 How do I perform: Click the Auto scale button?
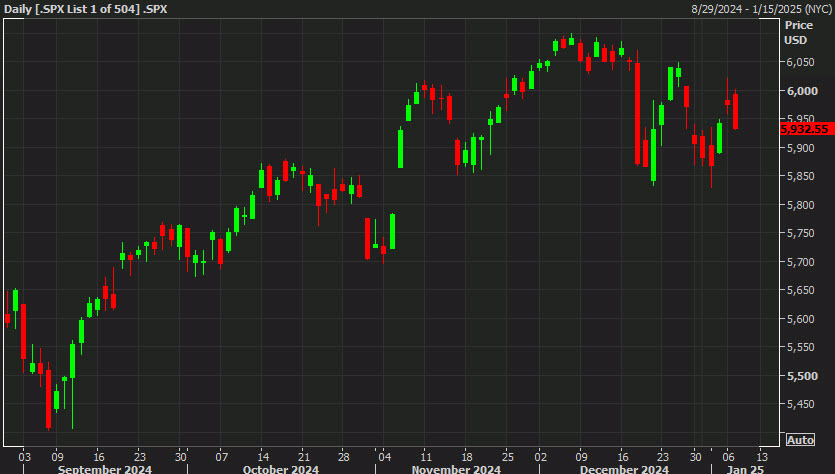pos(800,440)
